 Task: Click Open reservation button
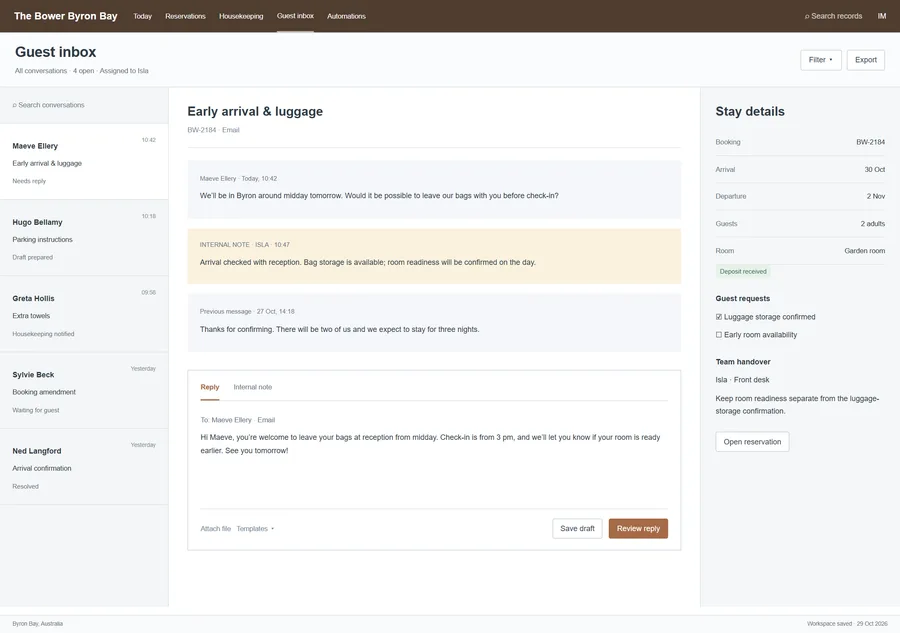[x=752, y=442]
